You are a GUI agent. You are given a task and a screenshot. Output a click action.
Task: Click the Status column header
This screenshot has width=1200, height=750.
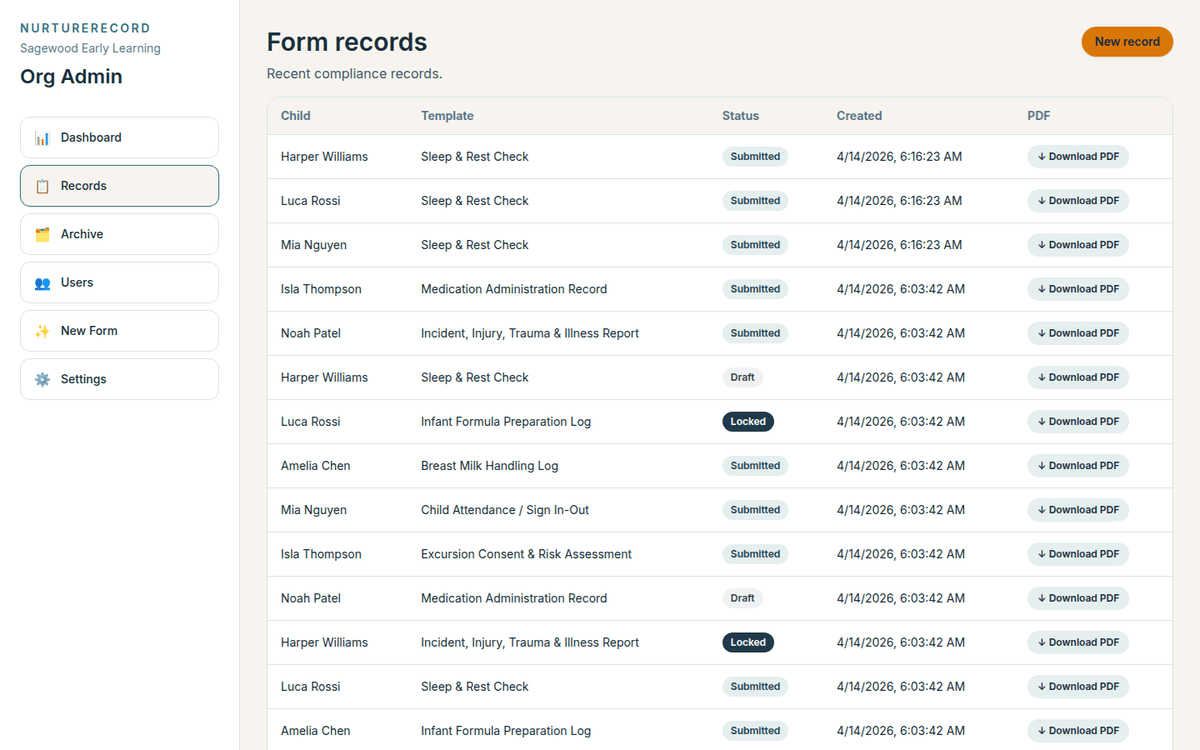point(740,115)
